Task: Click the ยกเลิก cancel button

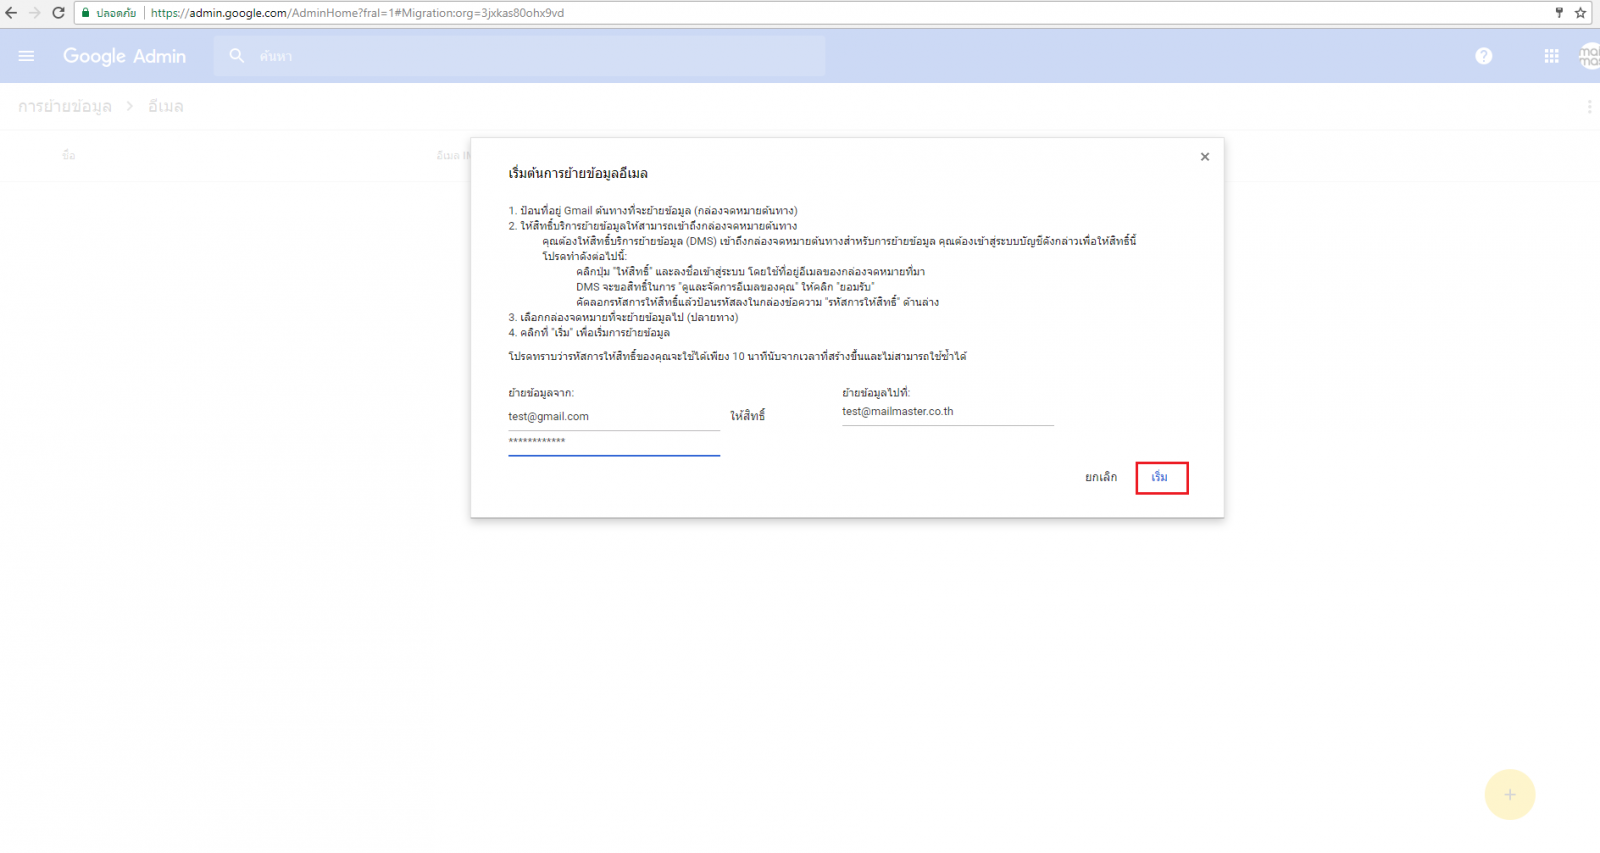Action: tap(1101, 477)
